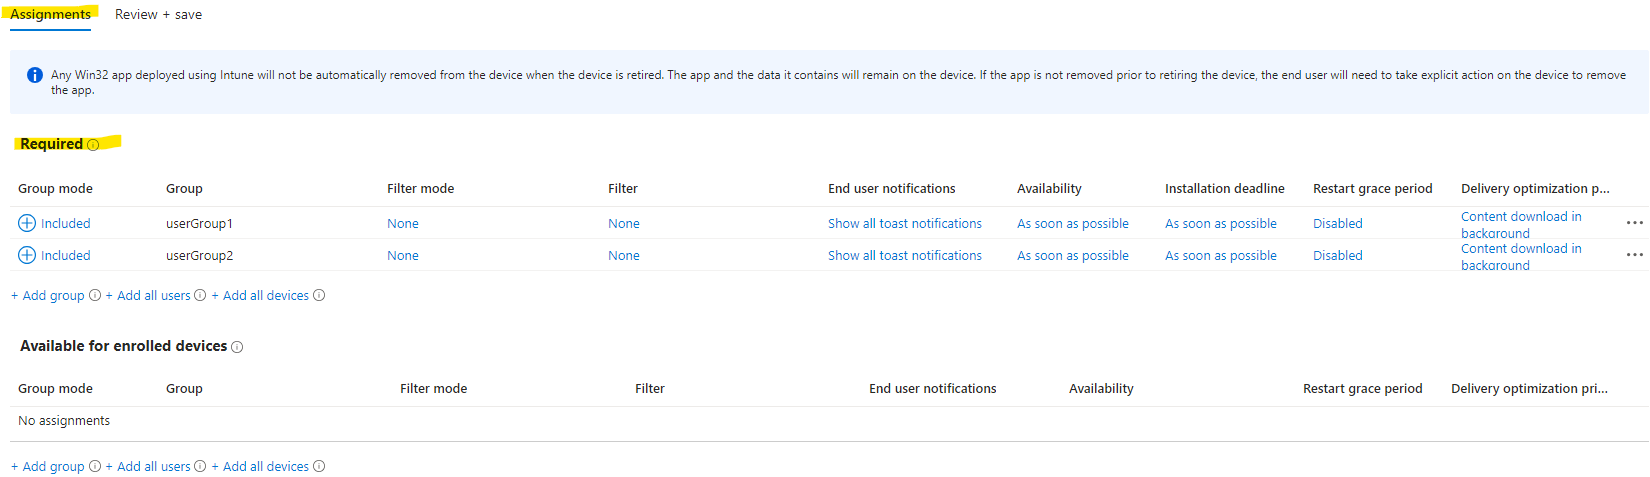Image resolution: width=1650 pixels, height=477 pixels.
Task: Switch to the Review + save tab
Action: (x=158, y=15)
